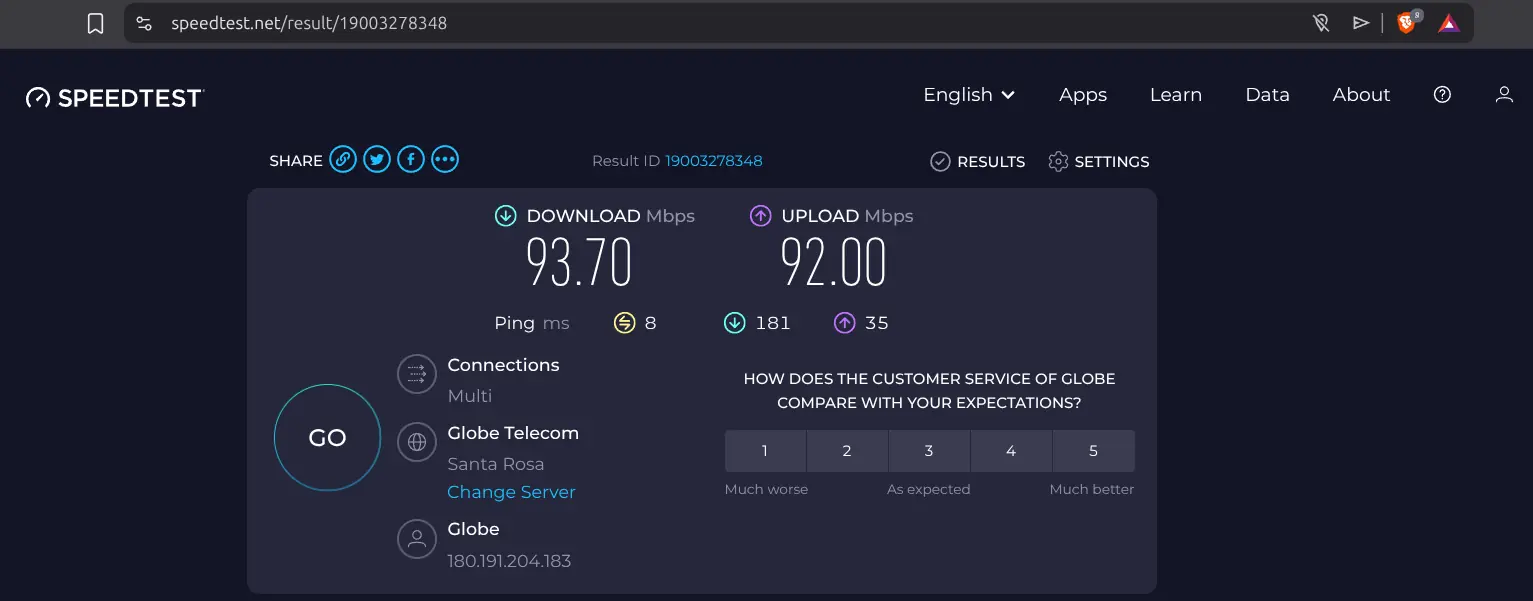Open the English language dropdown
Image resolution: width=1533 pixels, height=601 pixels.
(x=969, y=95)
